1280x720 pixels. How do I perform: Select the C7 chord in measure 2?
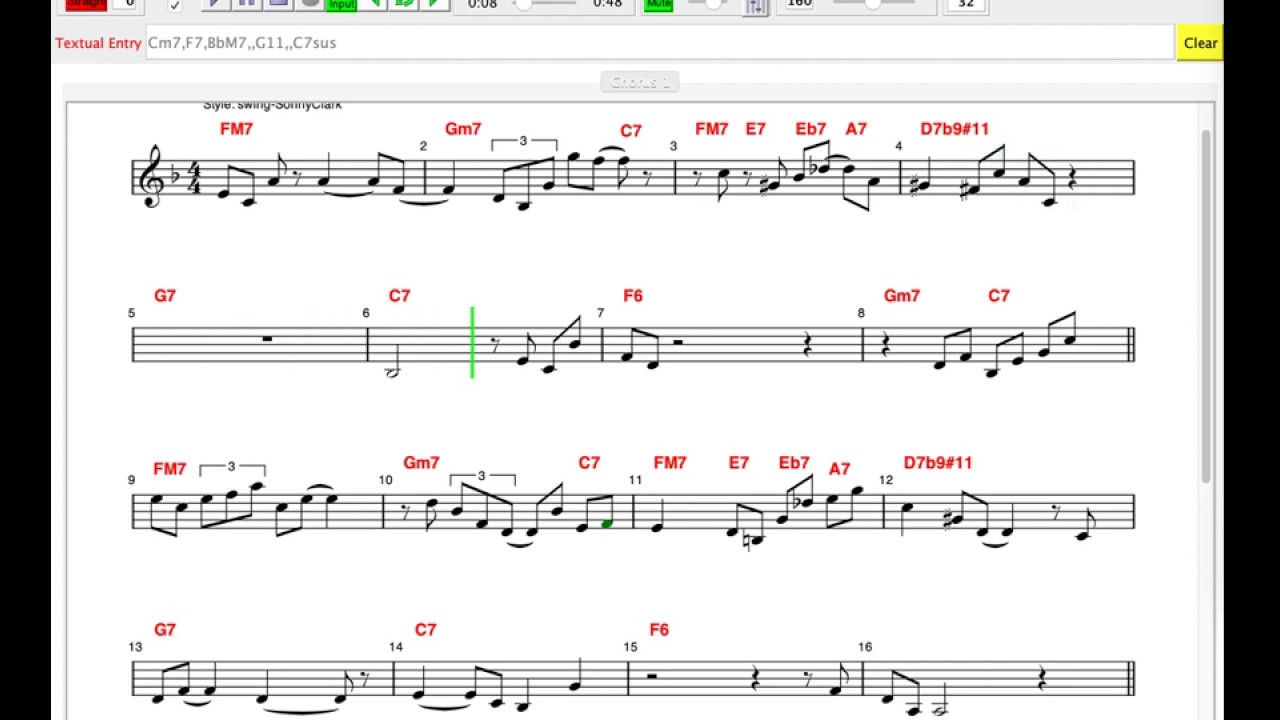pos(630,131)
